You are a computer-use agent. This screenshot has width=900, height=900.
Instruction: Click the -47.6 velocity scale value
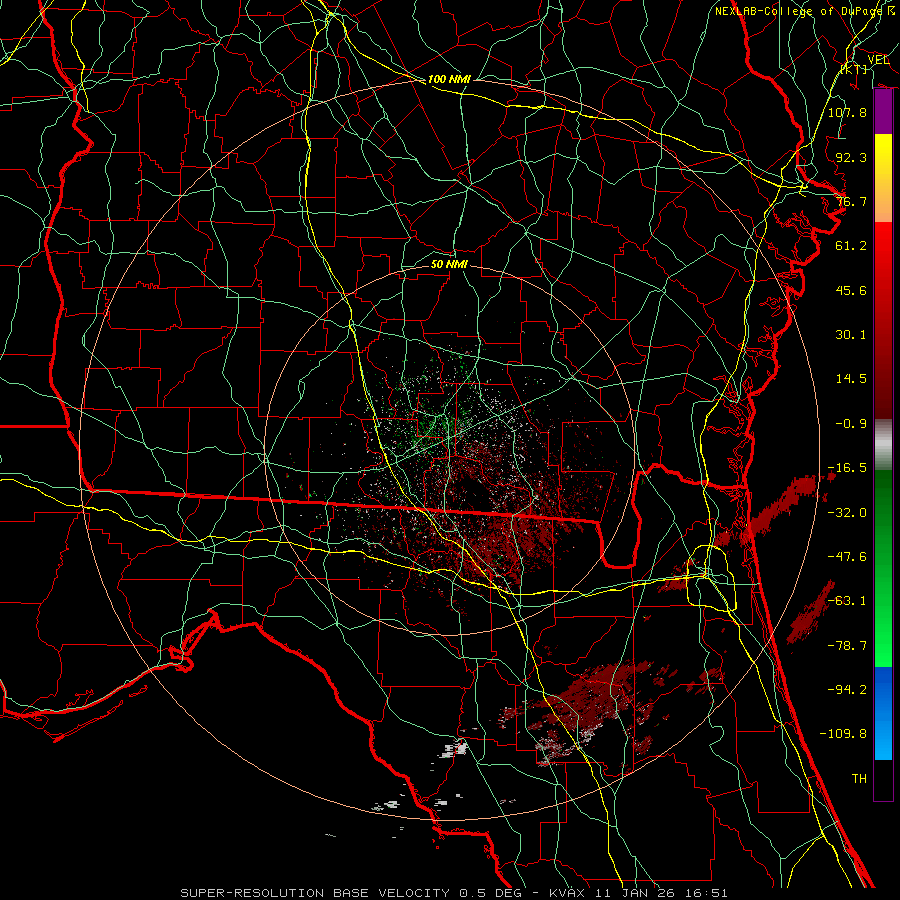pyautogui.click(x=847, y=557)
